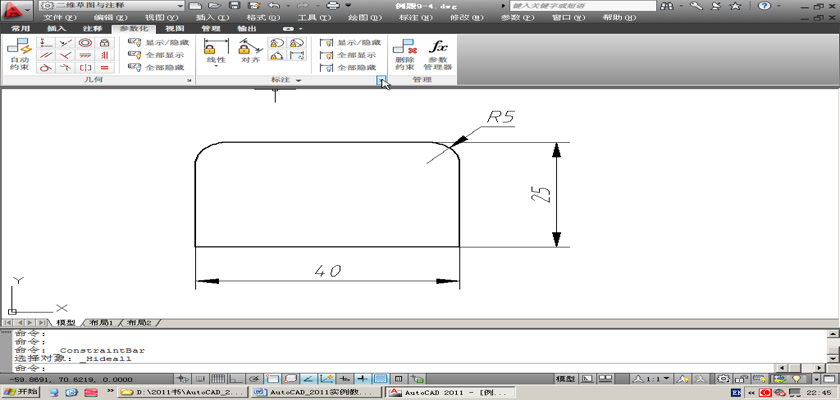Image resolution: width=840 pixels, height=400 pixels.
Task: Select the Vertical constraint icon
Action: tap(104, 55)
